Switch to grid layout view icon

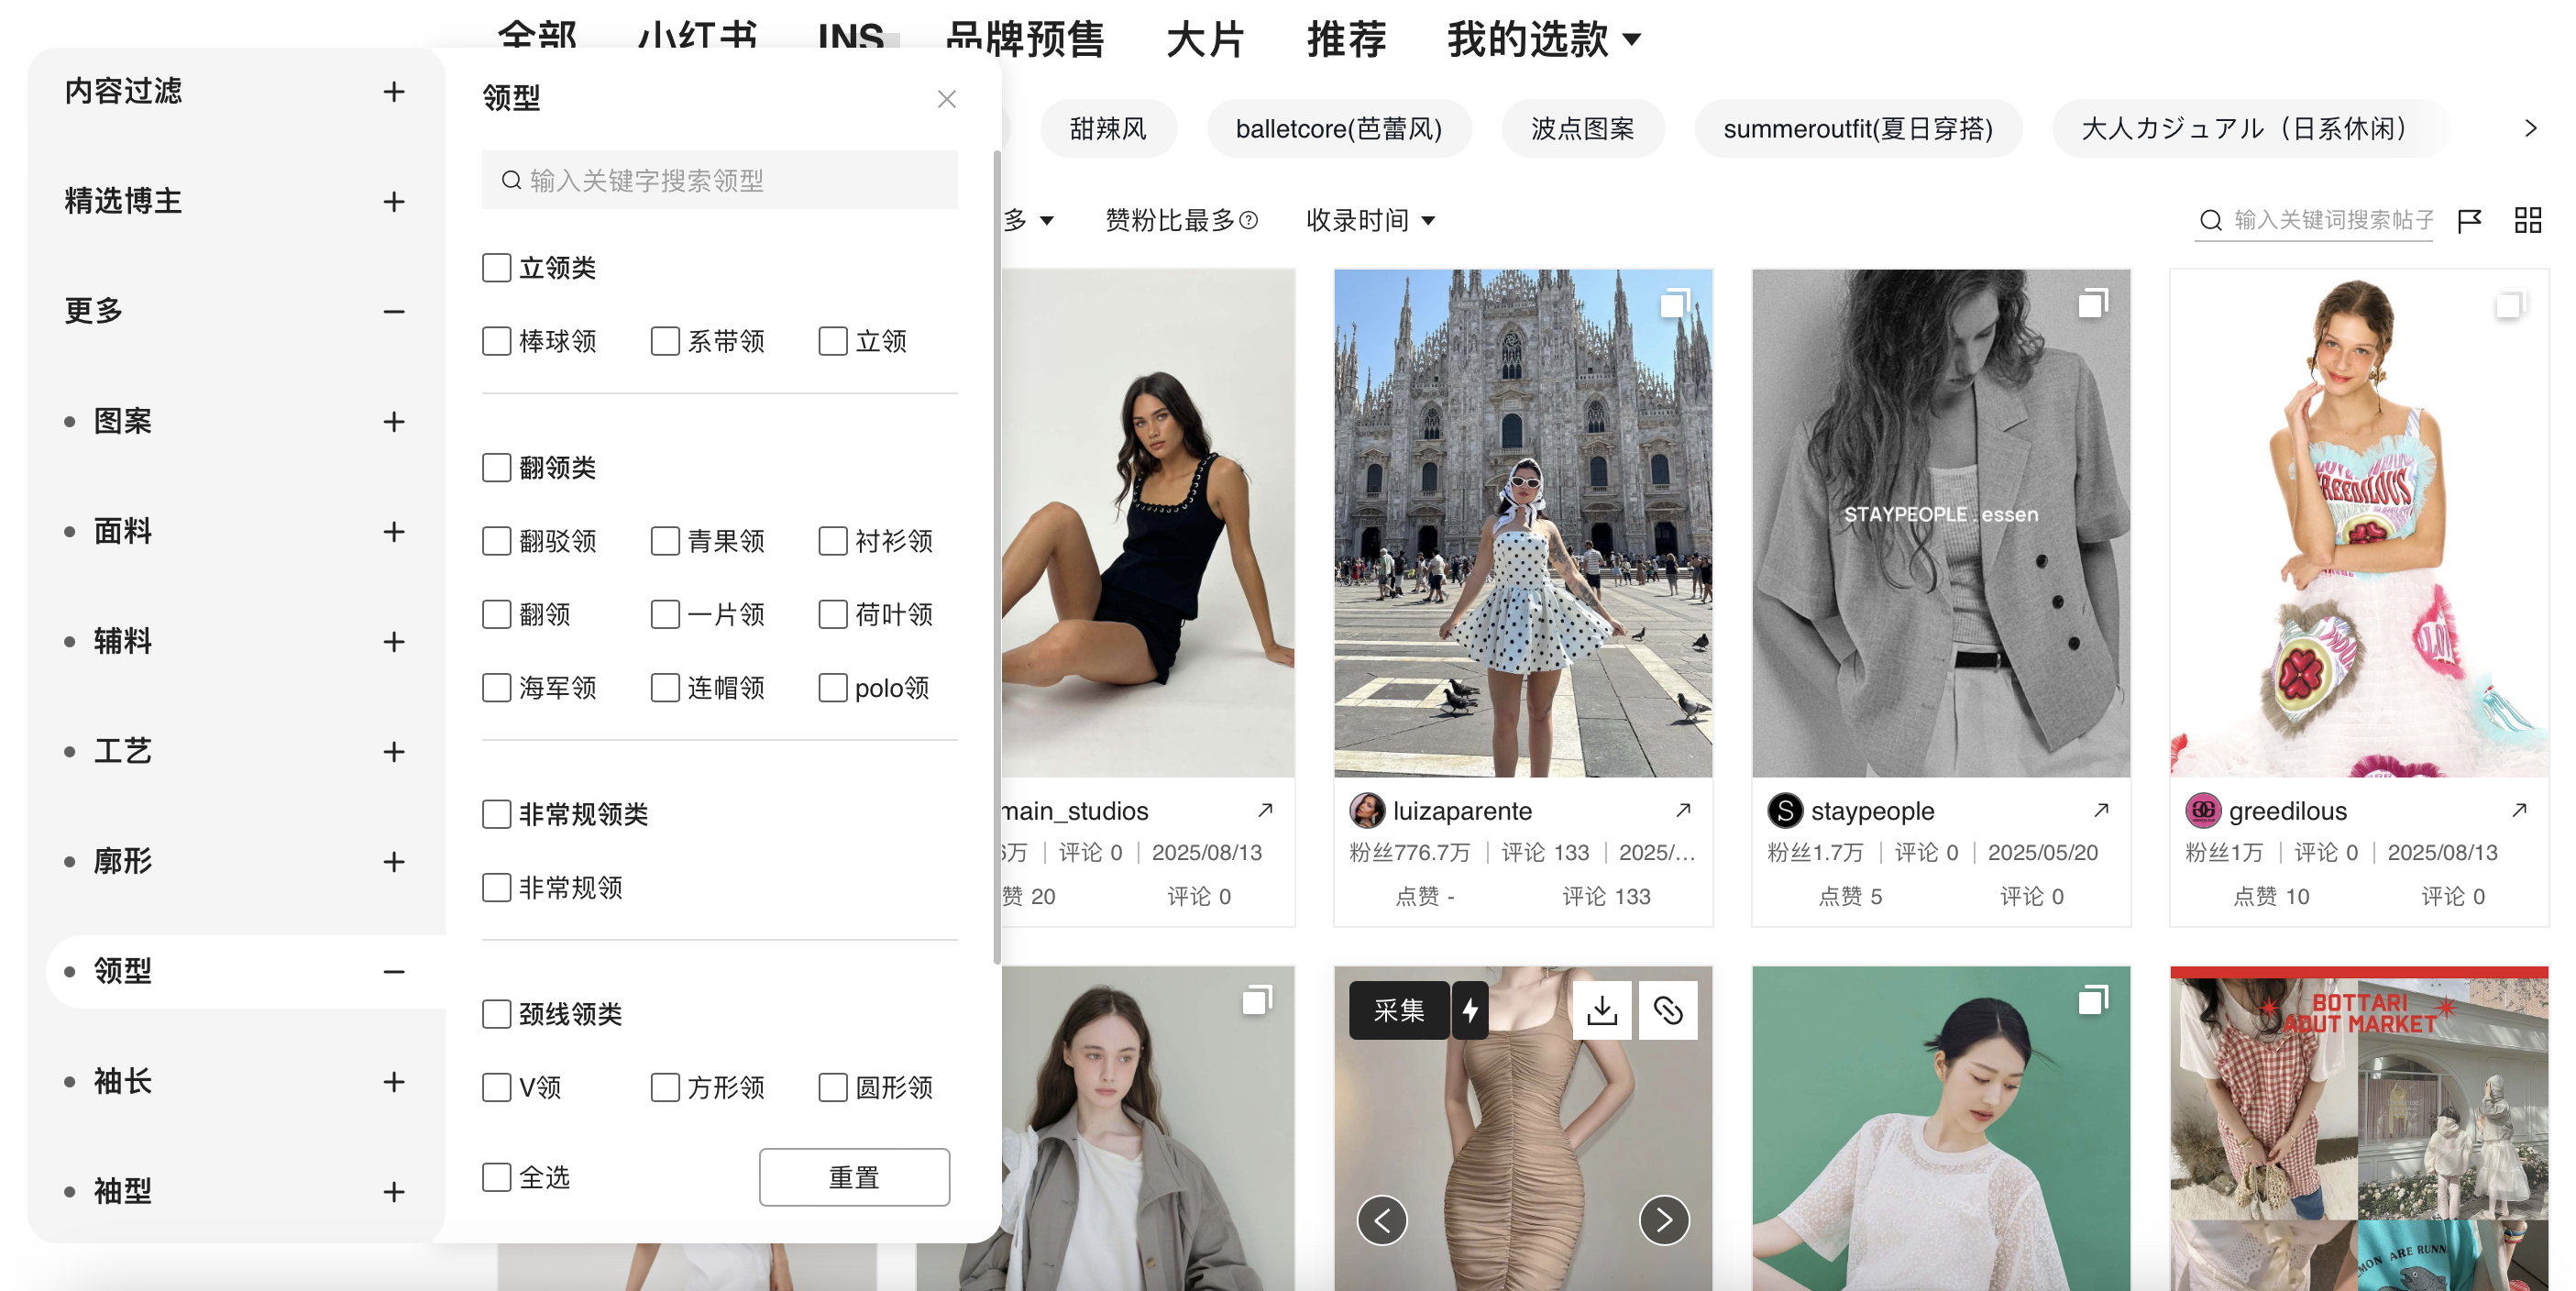point(2527,220)
